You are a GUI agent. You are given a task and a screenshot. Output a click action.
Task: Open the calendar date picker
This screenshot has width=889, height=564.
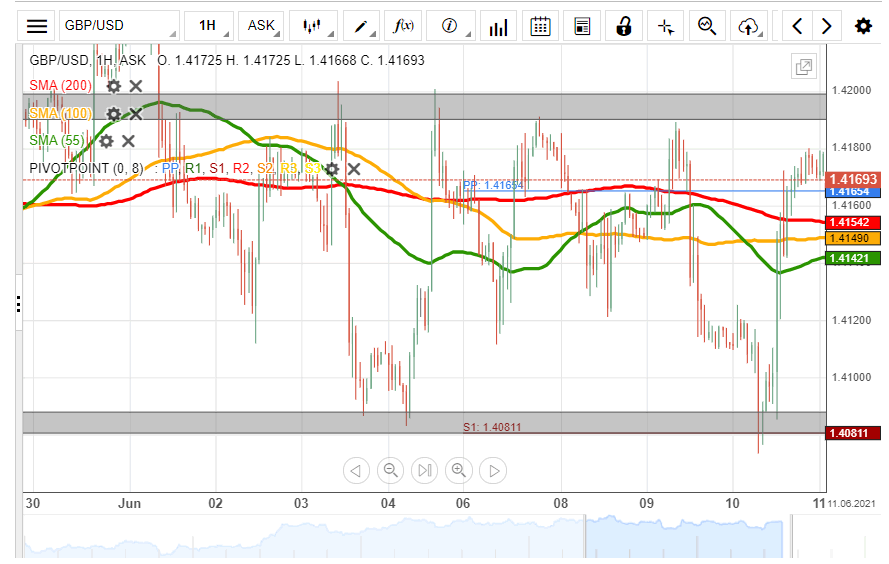click(541, 26)
